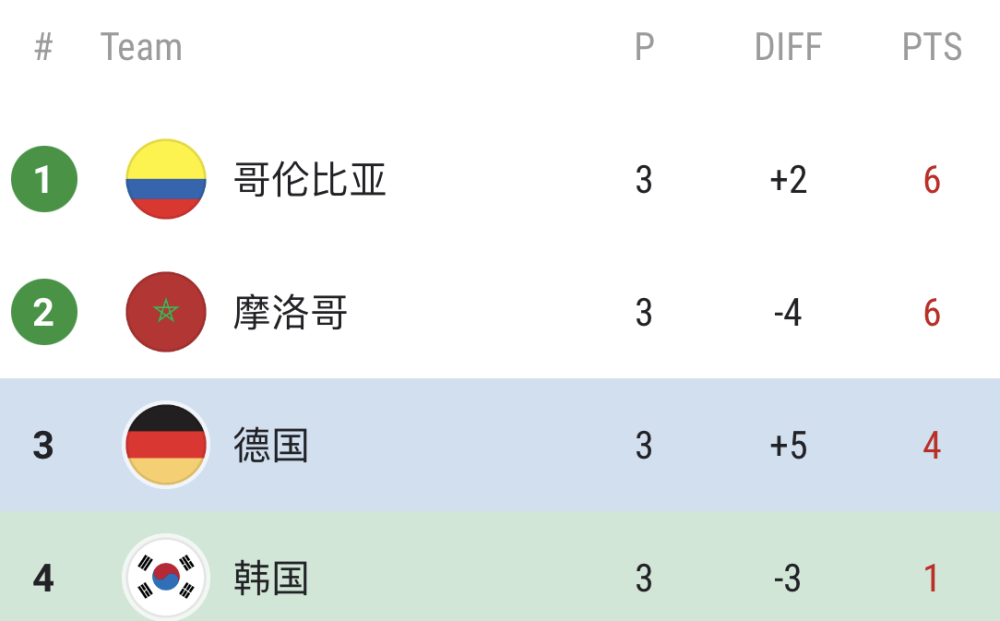Click Germany's +5 goal difference
Screen dimensions: 1000x621
[x=788, y=445]
